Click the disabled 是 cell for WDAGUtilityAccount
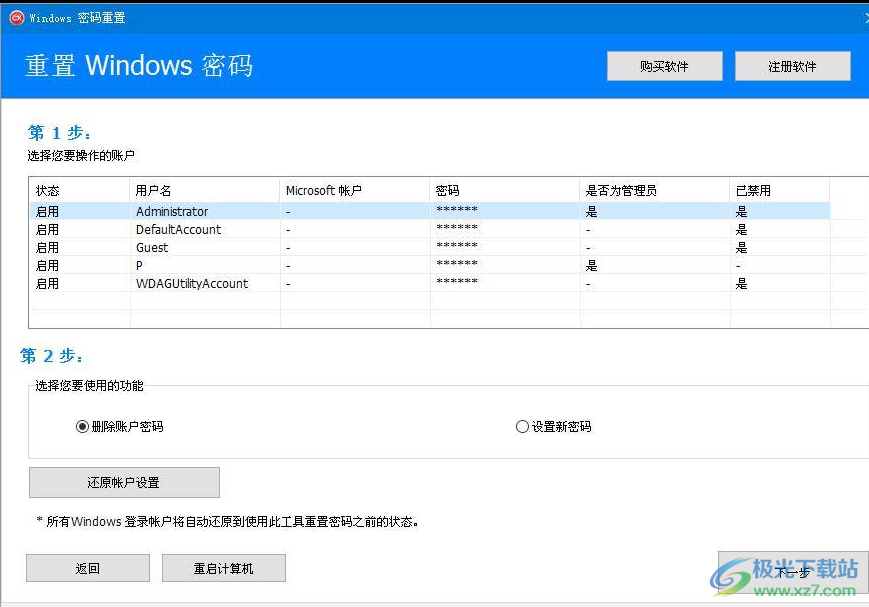Screen dimensions: 869x607 coord(741,284)
